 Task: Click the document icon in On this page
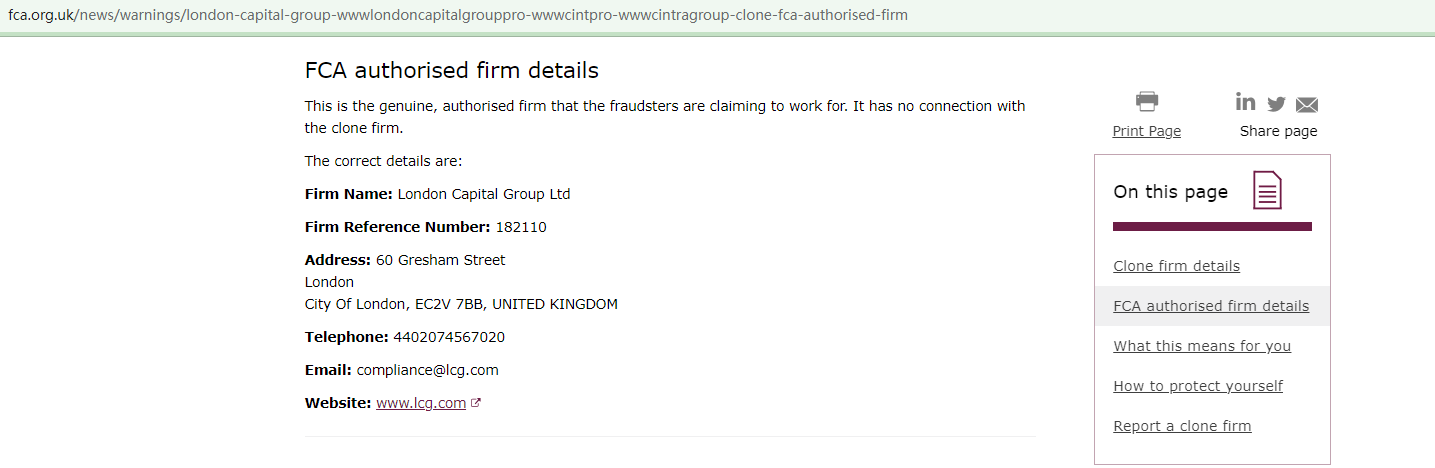[x=1267, y=190]
